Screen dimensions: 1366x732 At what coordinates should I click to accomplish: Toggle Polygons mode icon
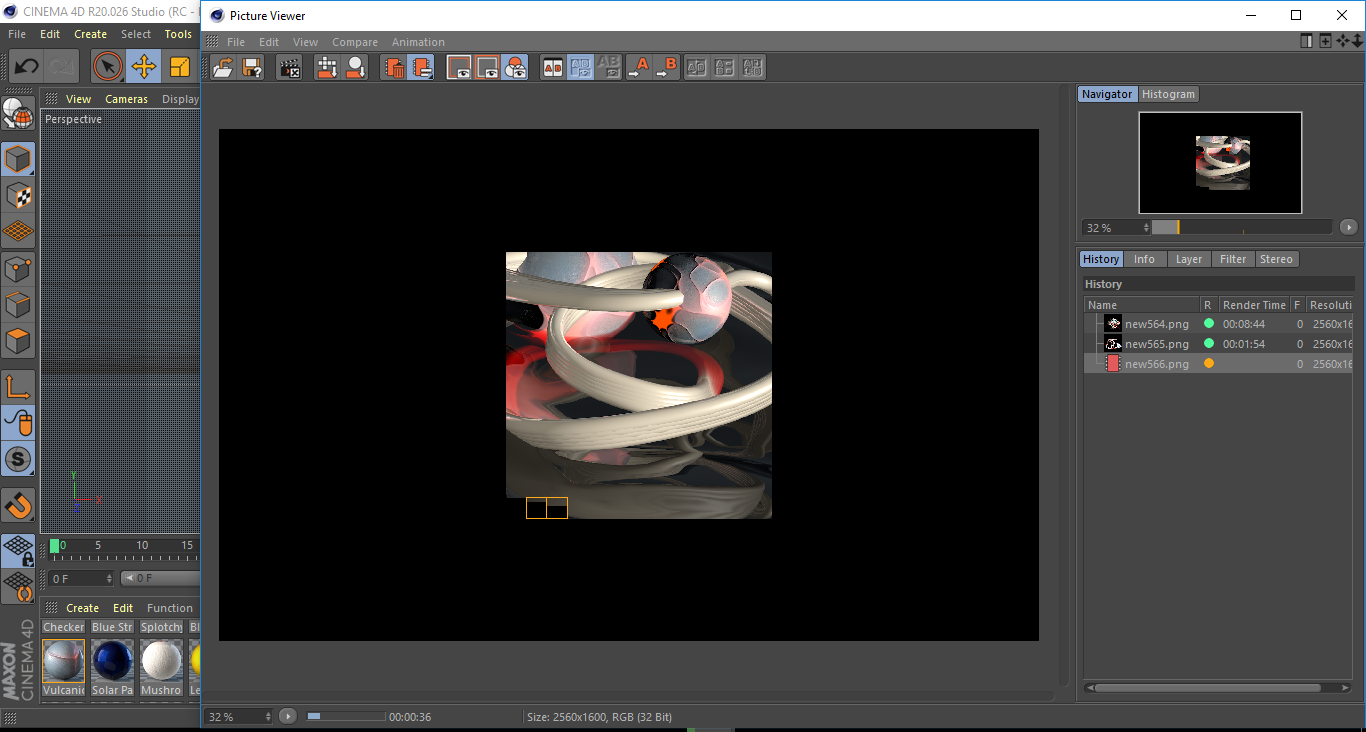pos(18,341)
